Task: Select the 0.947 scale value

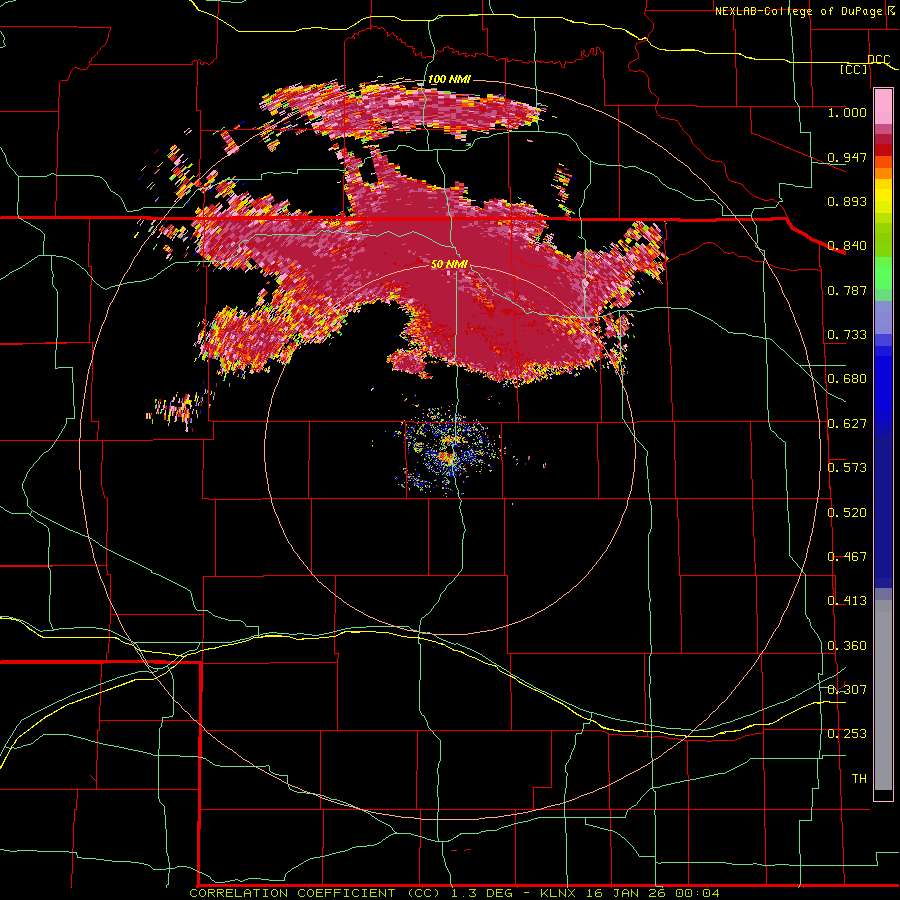Action: click(847, 157)
